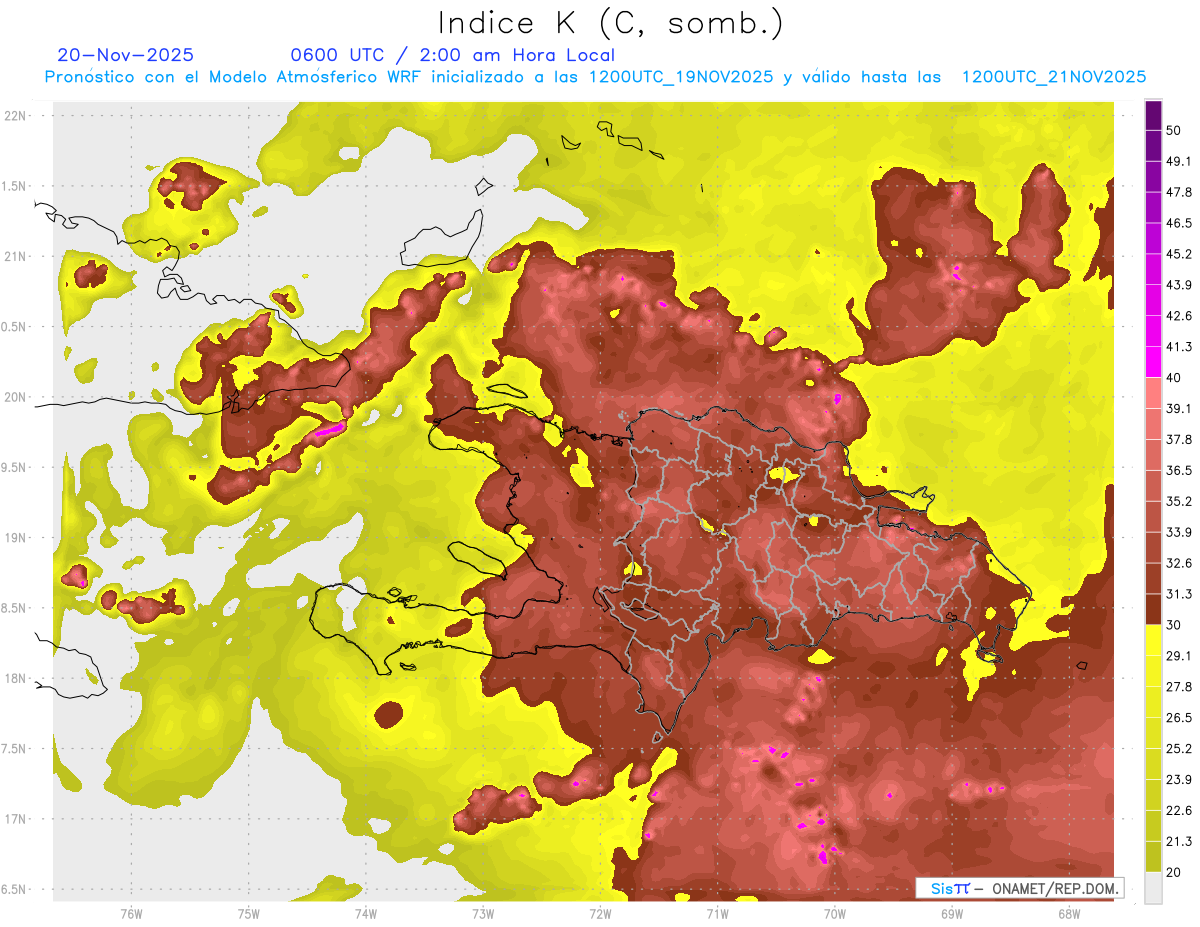Viewport: 1200px width, 927px height.
Task: Click the '71W' longitude label
Action: 717,913
